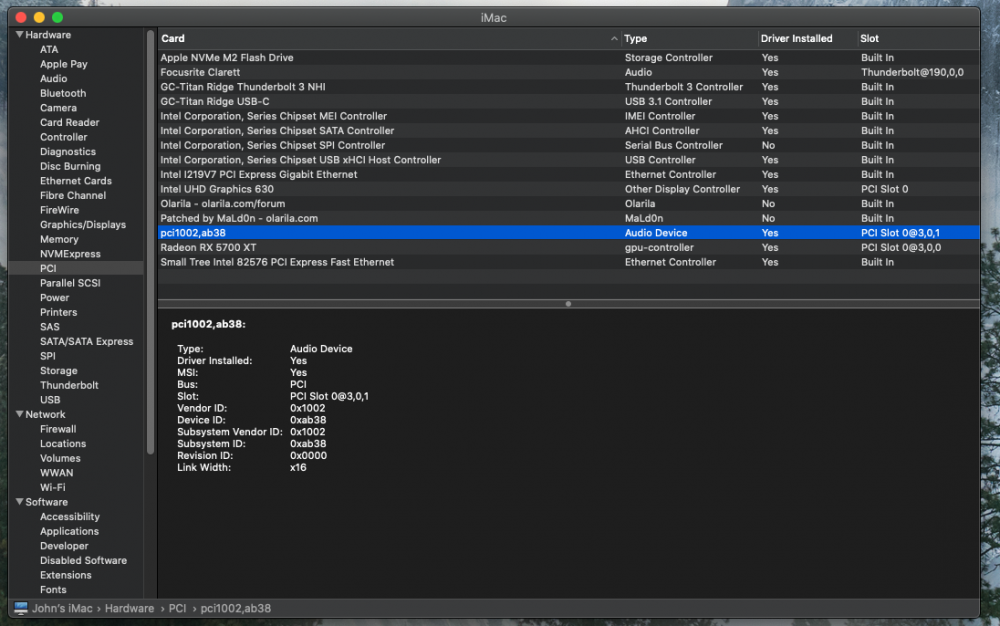The image size is (1000, 626).
Task: Select the Focusrite Clarett card row
Action: coord(568,72)
